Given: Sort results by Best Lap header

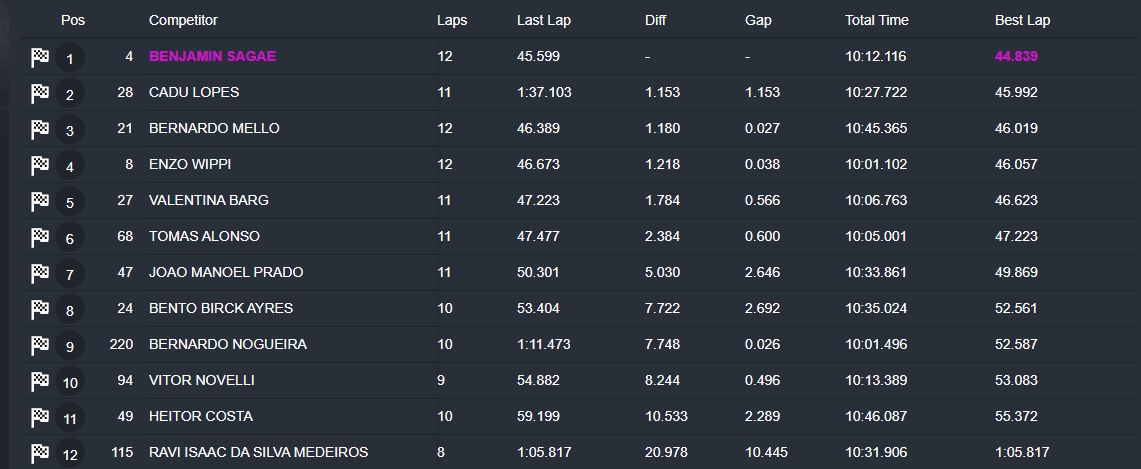Looking at the screenshot, I should pyautogui.click(x=1022, y=20).
